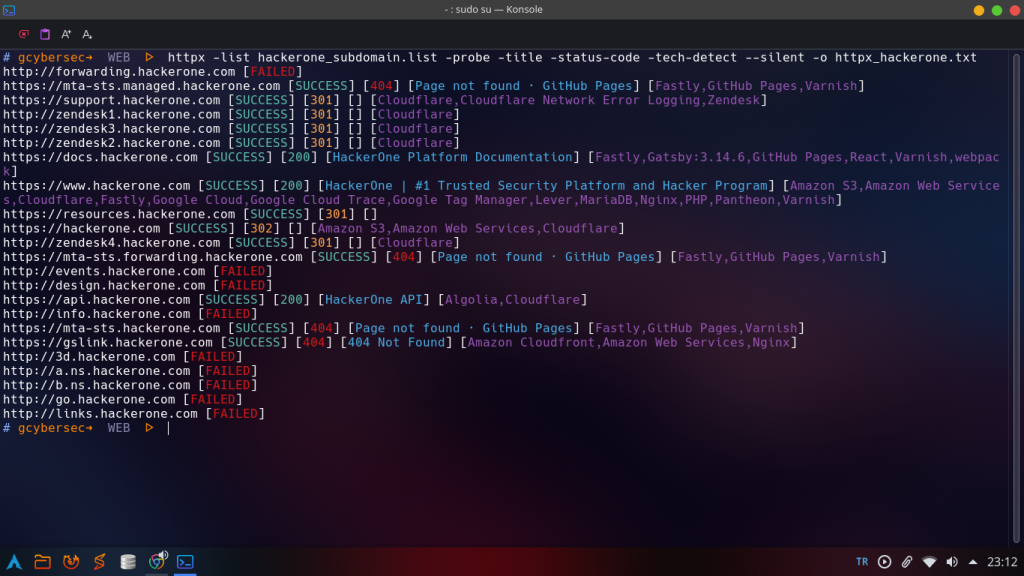
Task: Switch the TR keyboard layout indicator
Action: point(862,562)
